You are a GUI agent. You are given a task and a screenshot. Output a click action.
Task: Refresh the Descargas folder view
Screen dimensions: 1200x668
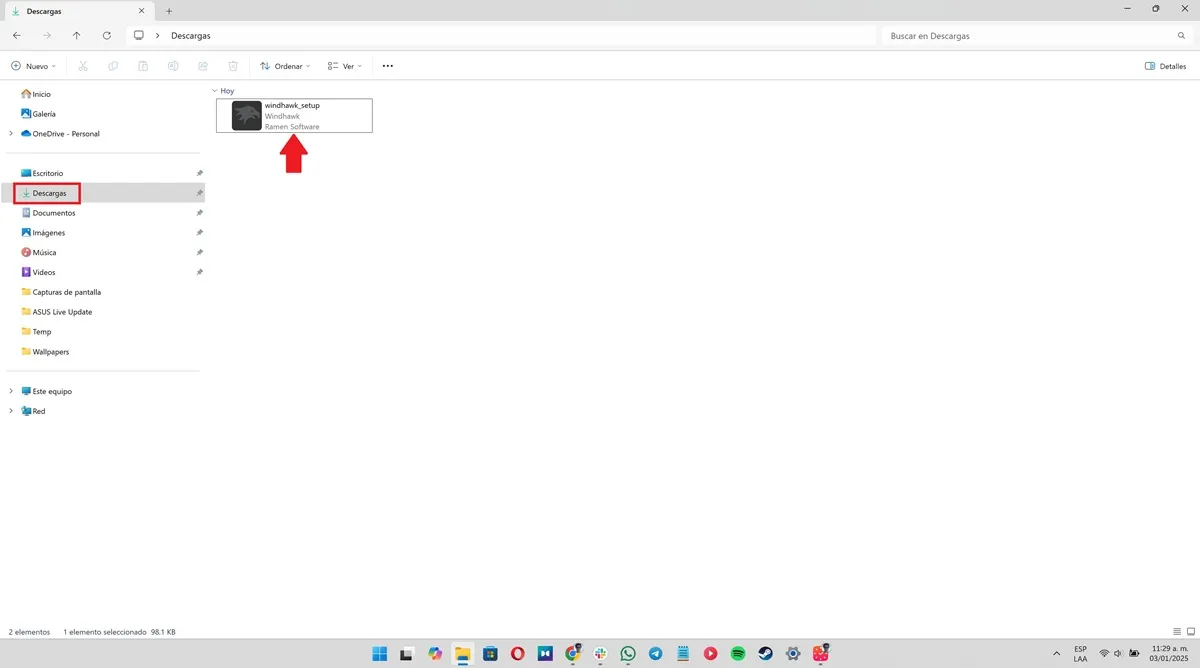tap(107, 35)
